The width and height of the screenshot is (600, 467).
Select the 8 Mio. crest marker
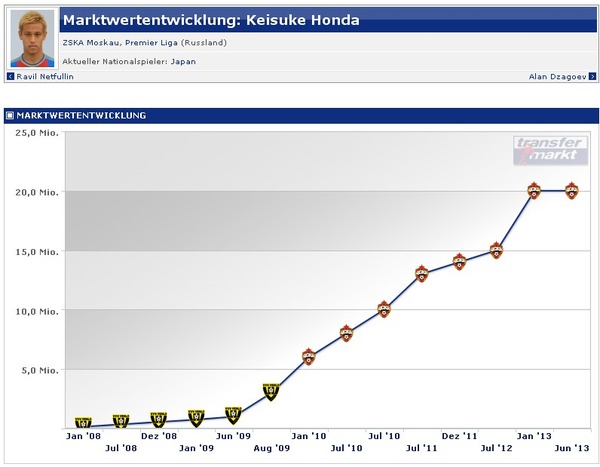pos(346,333)
